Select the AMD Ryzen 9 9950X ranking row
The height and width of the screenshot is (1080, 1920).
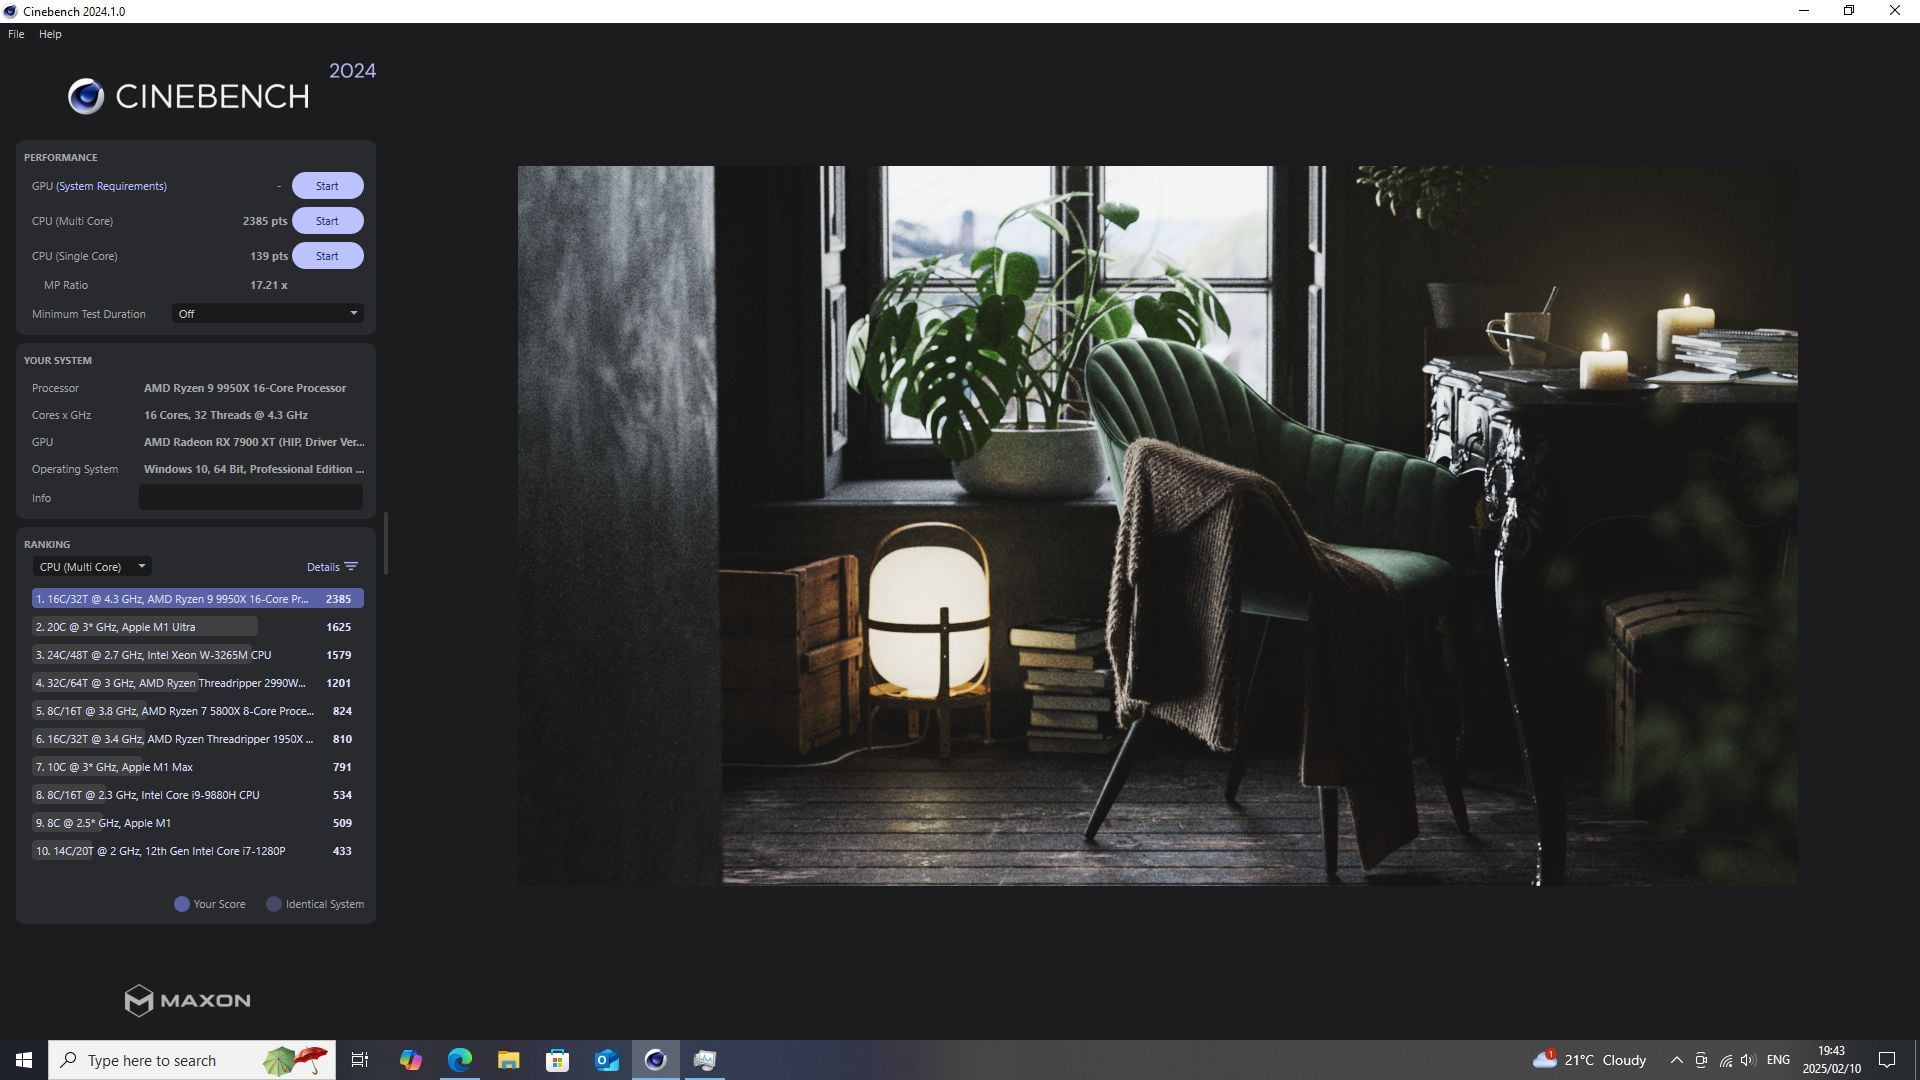197,599
